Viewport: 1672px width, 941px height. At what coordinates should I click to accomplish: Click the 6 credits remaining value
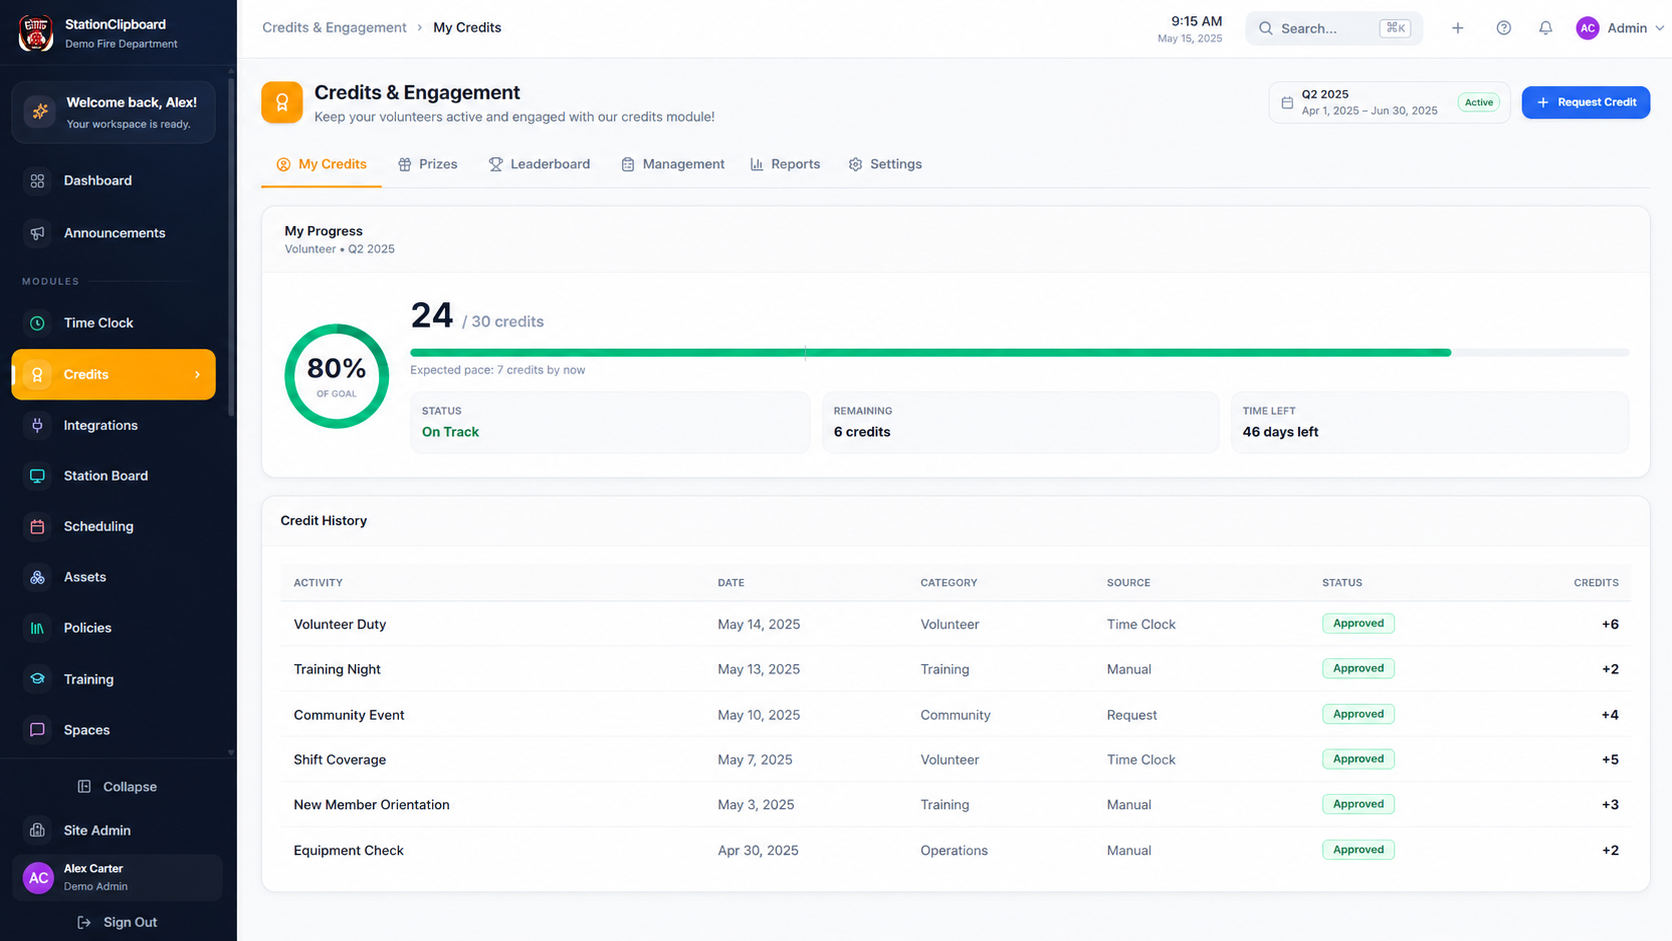point(862,432)
